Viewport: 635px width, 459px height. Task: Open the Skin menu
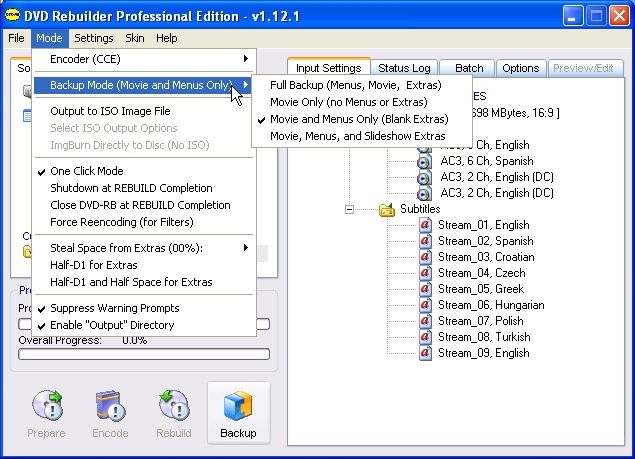pos(135,38)
